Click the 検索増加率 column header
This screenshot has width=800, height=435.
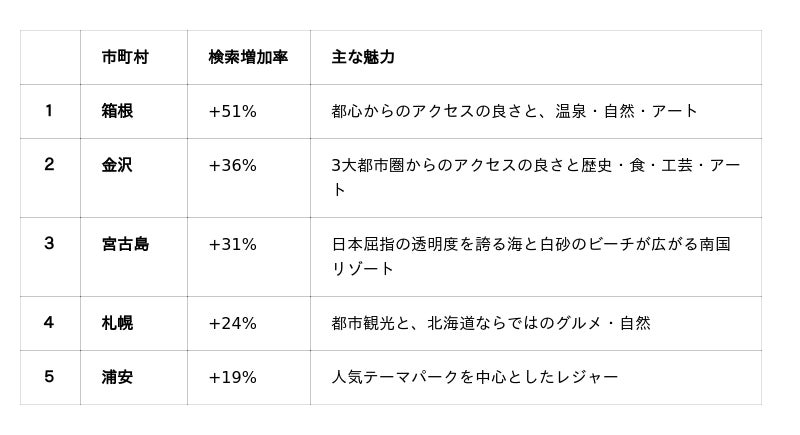pyautogui.click(x=248, y=57)
